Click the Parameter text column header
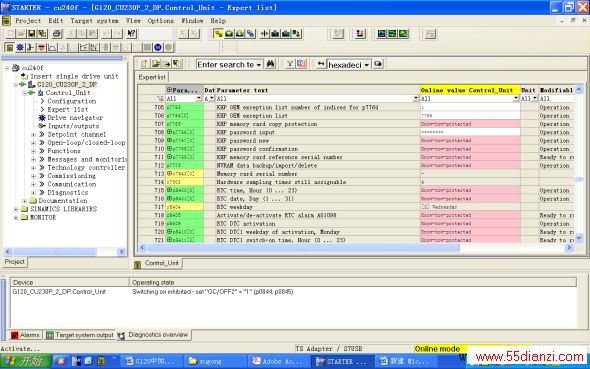Screen dimensions: 590x369 point(318,90)
